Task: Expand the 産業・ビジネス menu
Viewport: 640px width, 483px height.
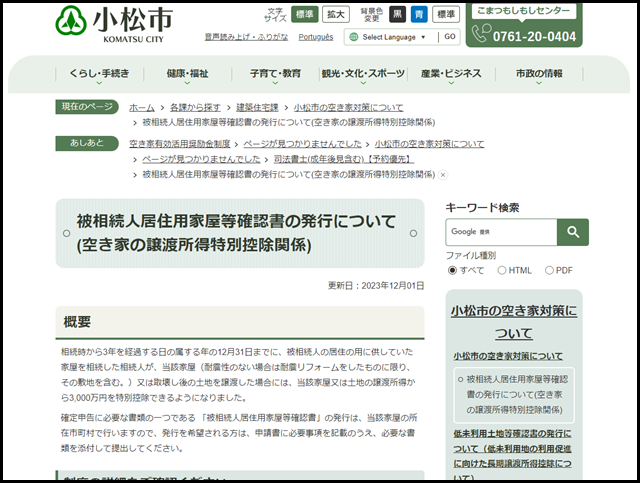Action: (451, 74)
